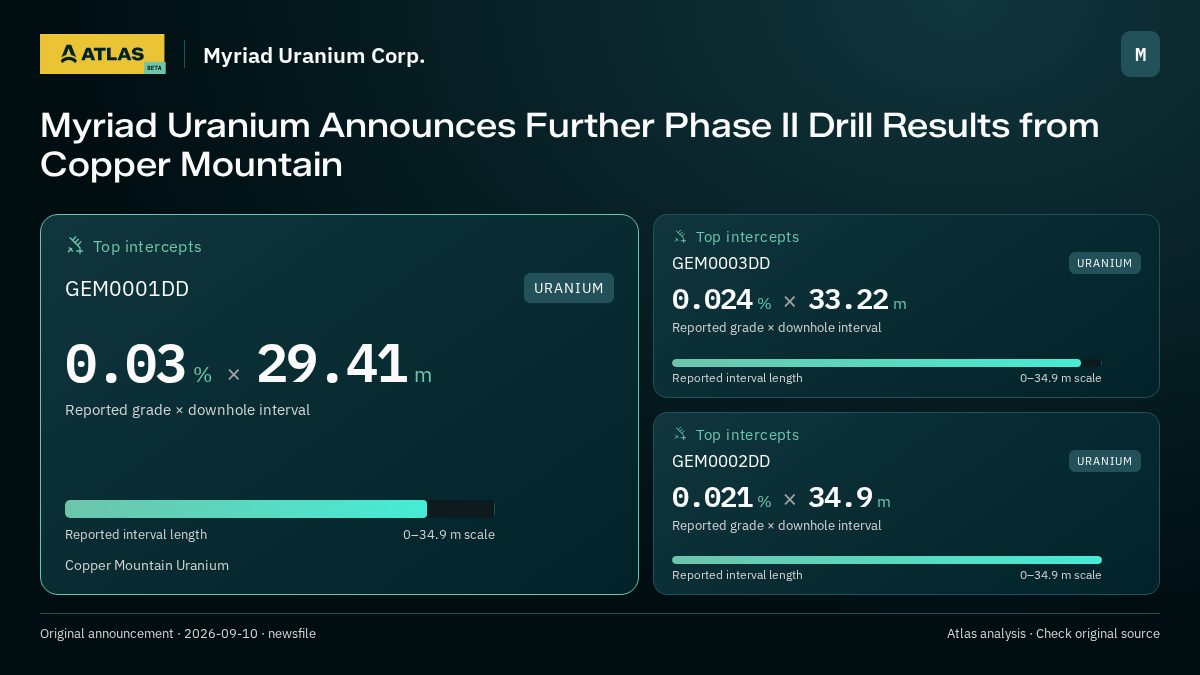1200x675 pixels.
Task: Click the 29.41 m interval value
Action: (344, 365)
